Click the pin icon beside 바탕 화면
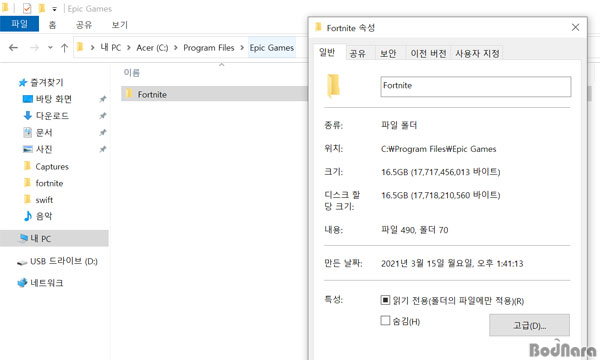Screen dimensions: 600x360 pyautogui.click(x=103, y=99)
